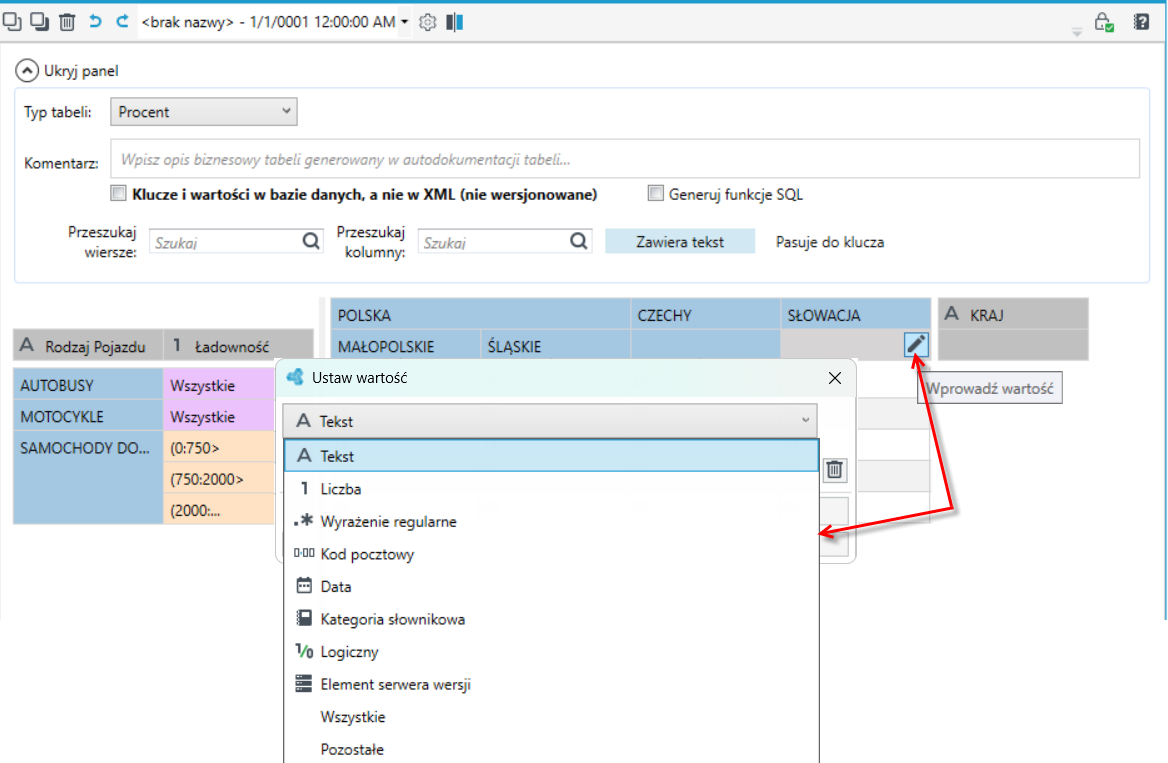Click the Komentarz description field

[x=625, y=159]
